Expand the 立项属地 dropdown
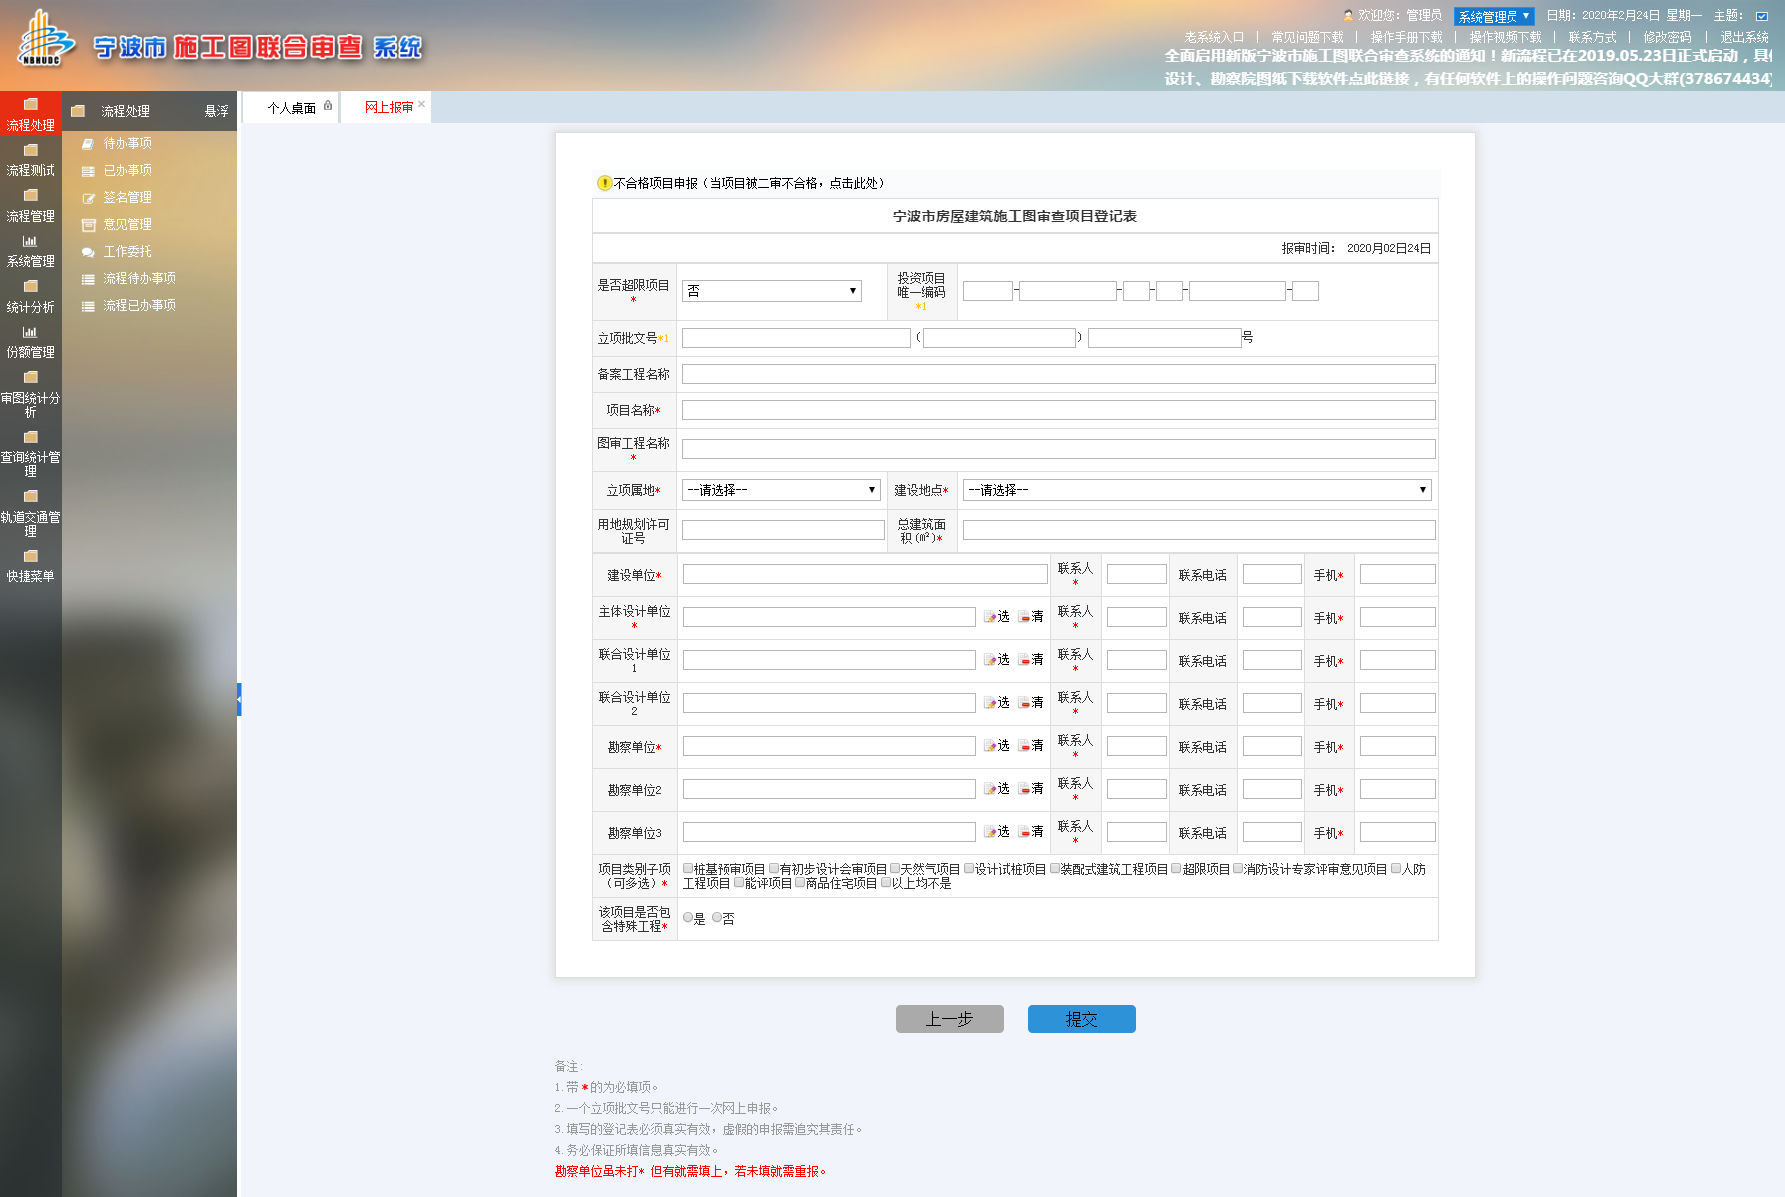Screen dimensions: 1785x1197 [x=780, y=490]
